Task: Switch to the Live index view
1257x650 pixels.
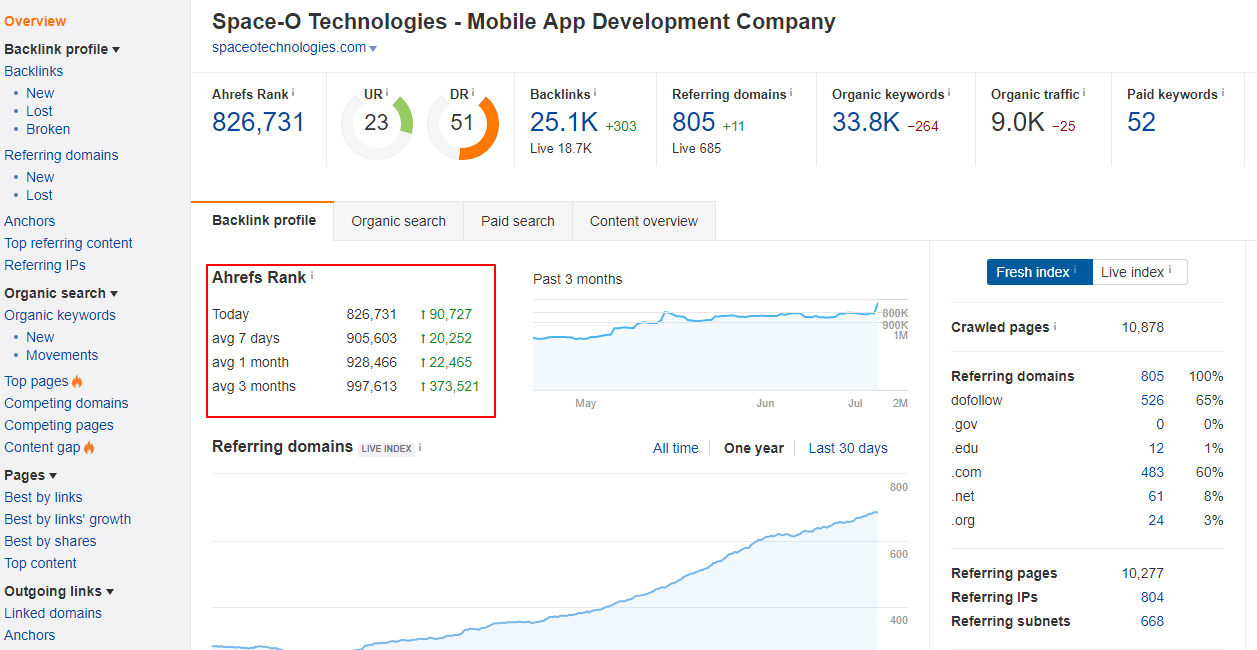Action: [x=1140, y=272]
